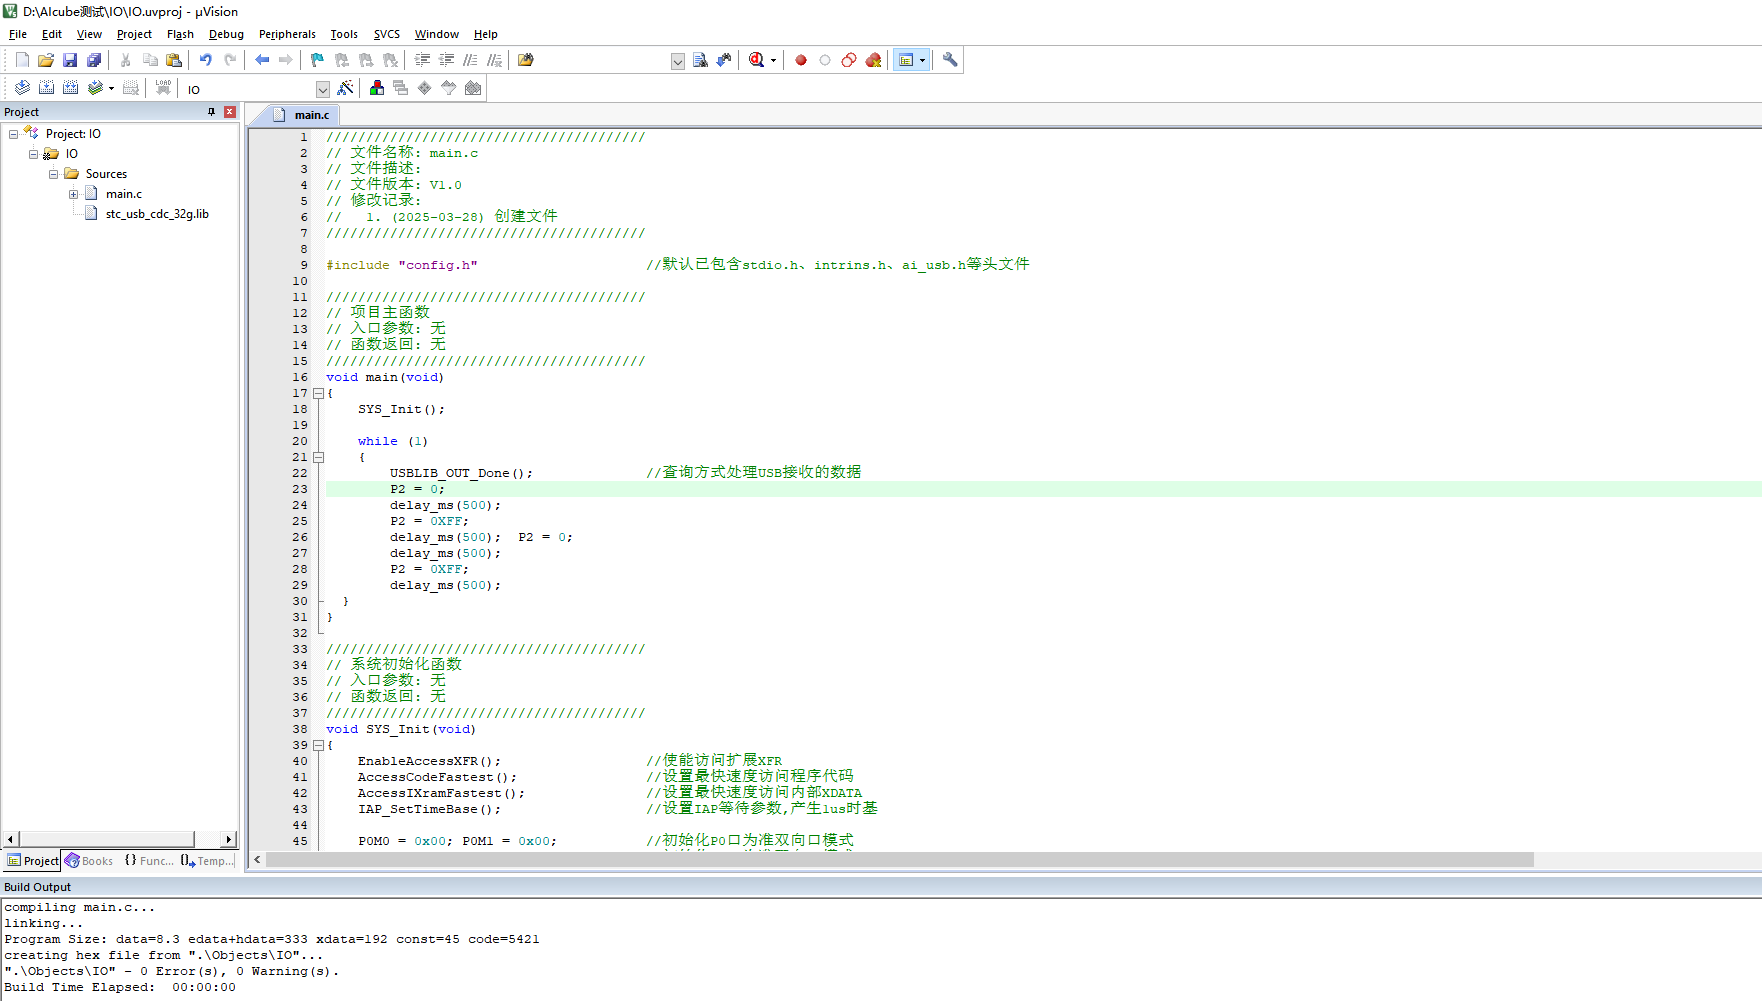Open the find text combo box dropdown
The image size is (1762, 1001).
pos(677,61)
